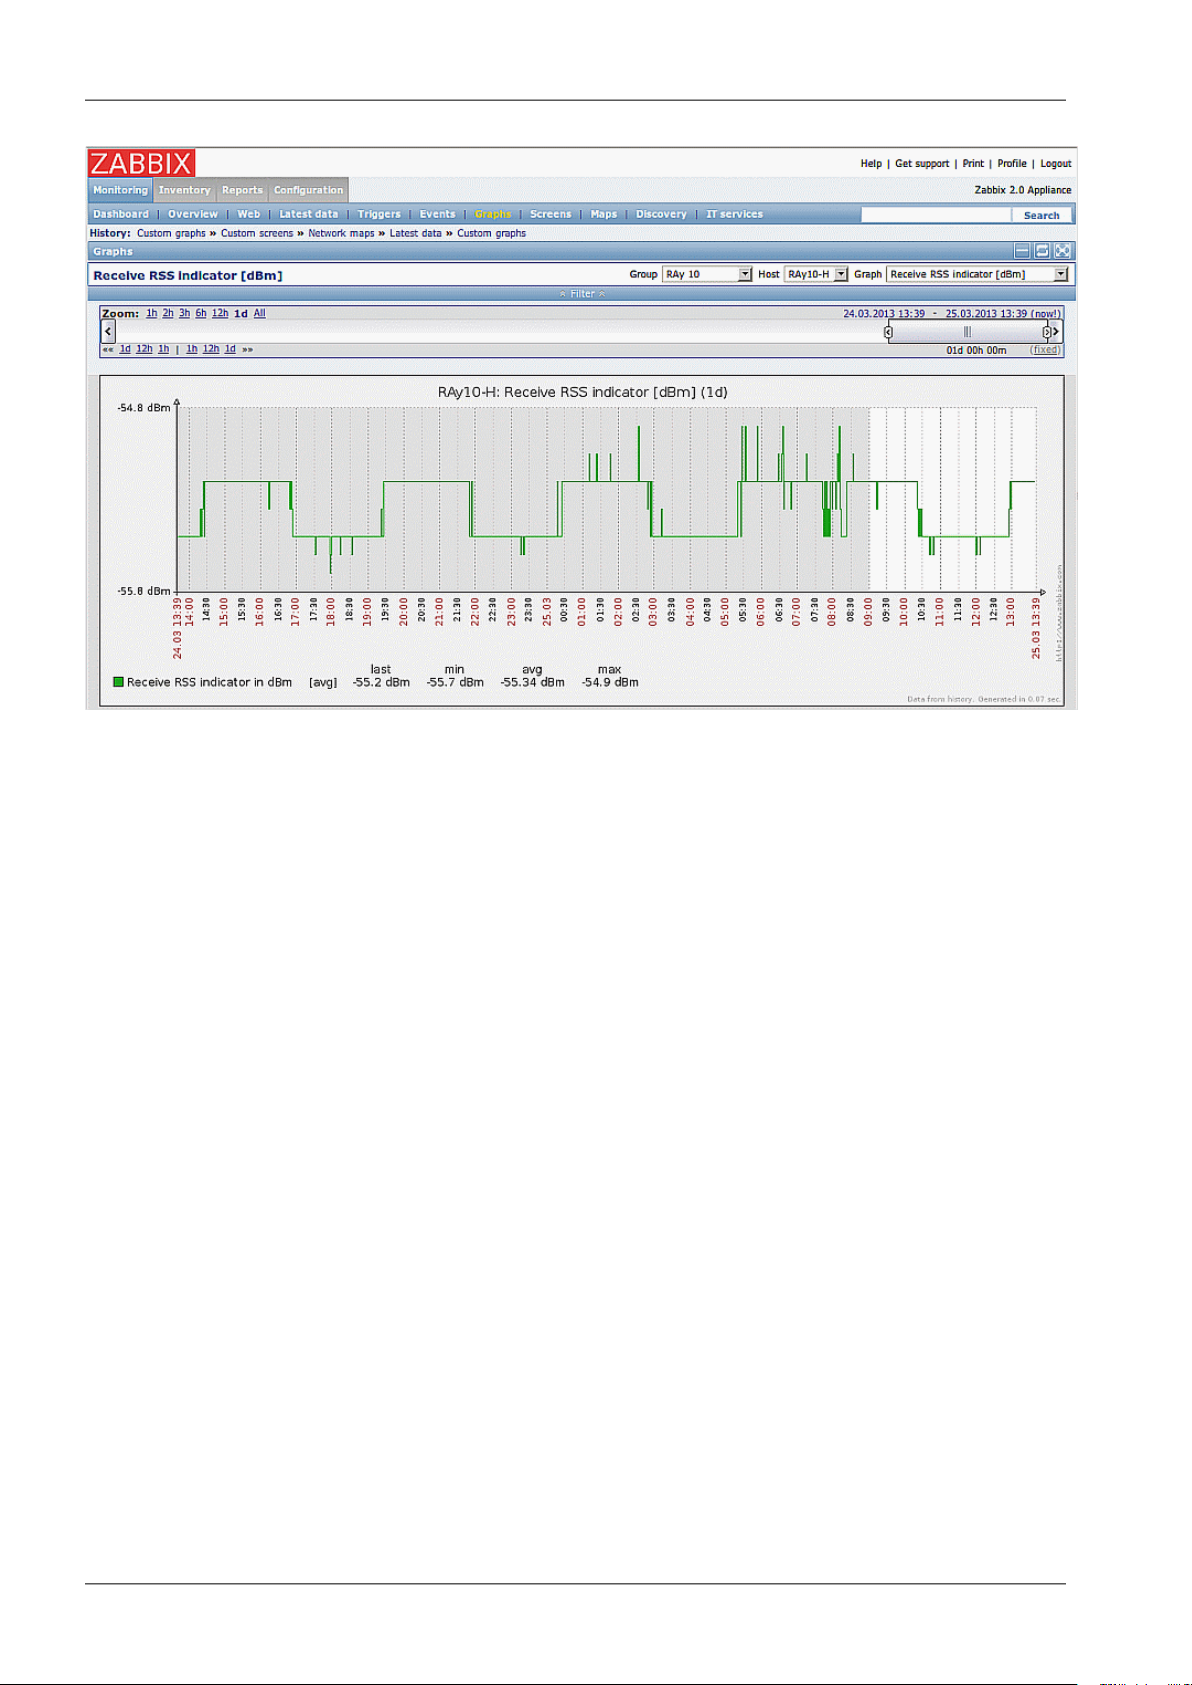
Task: Click the Help link
Action: (x=871, y=163)
